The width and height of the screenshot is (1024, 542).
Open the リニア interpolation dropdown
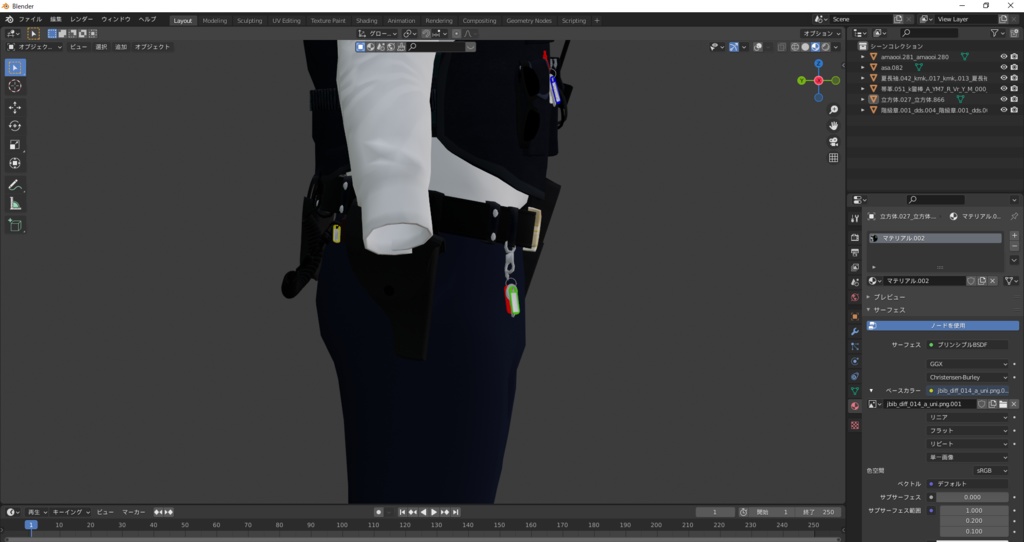pyautogui.click(x=967, y=417)
